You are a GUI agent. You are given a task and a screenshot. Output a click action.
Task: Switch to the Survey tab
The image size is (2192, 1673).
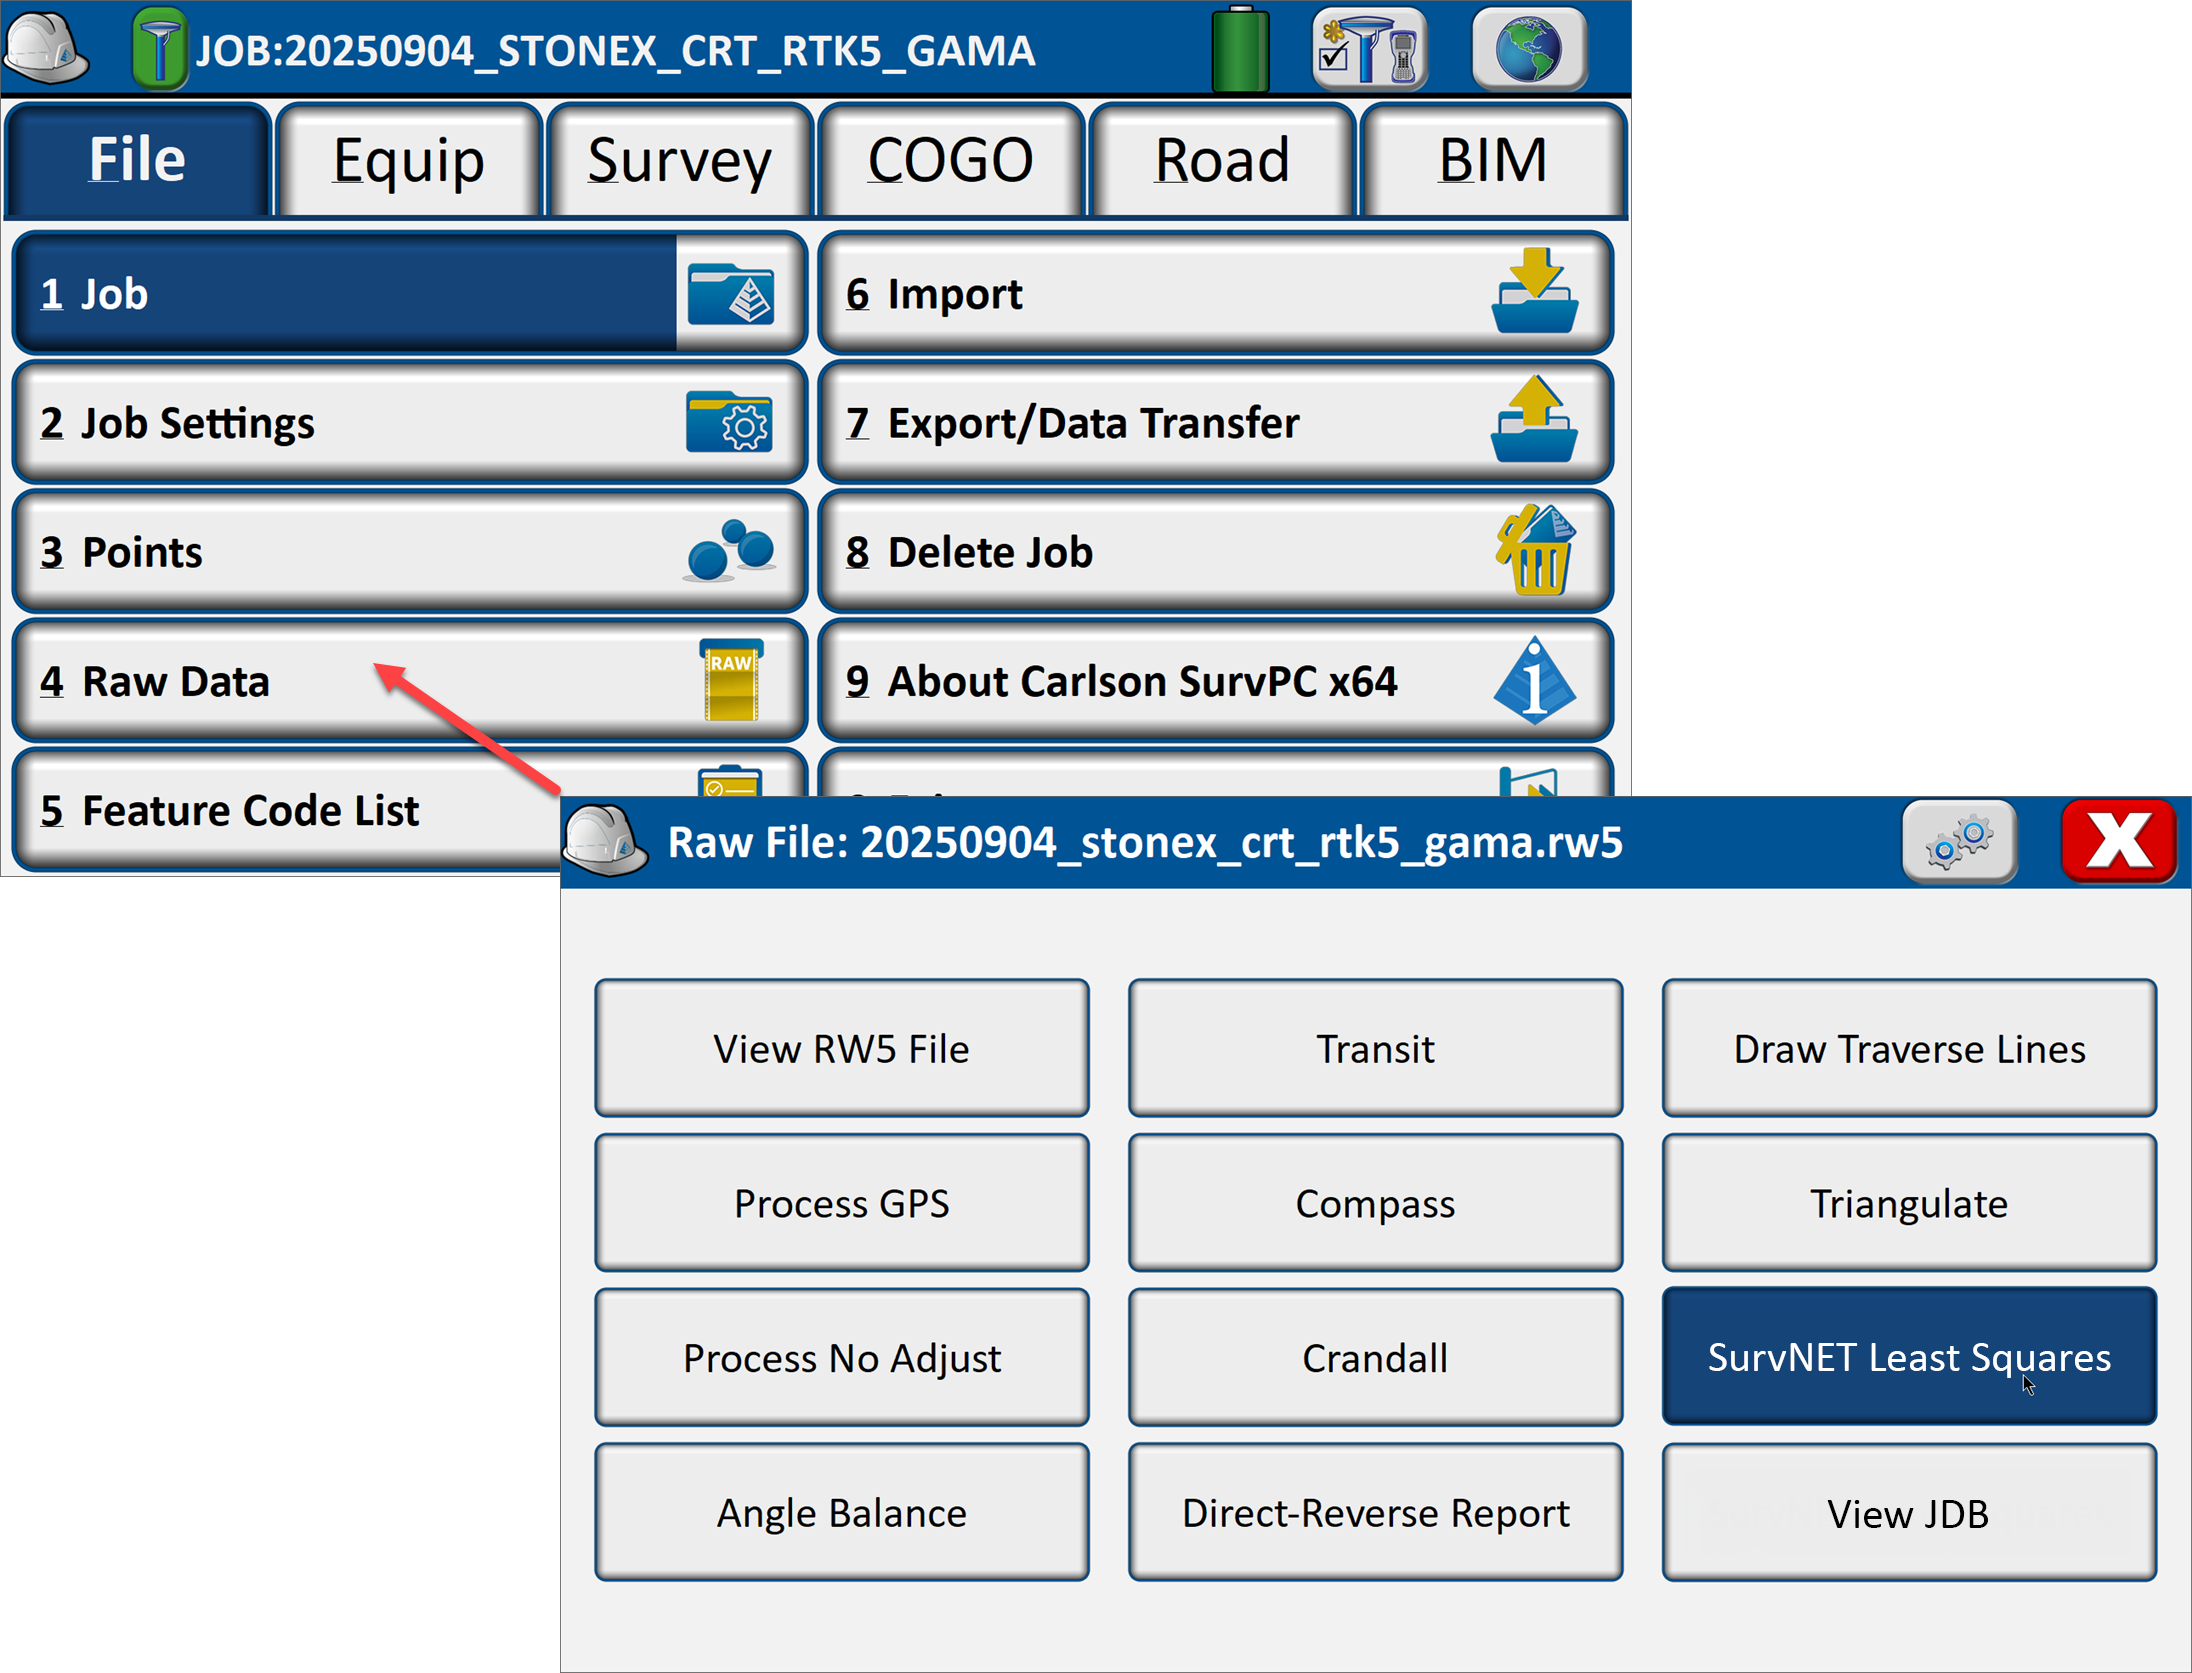680,160
